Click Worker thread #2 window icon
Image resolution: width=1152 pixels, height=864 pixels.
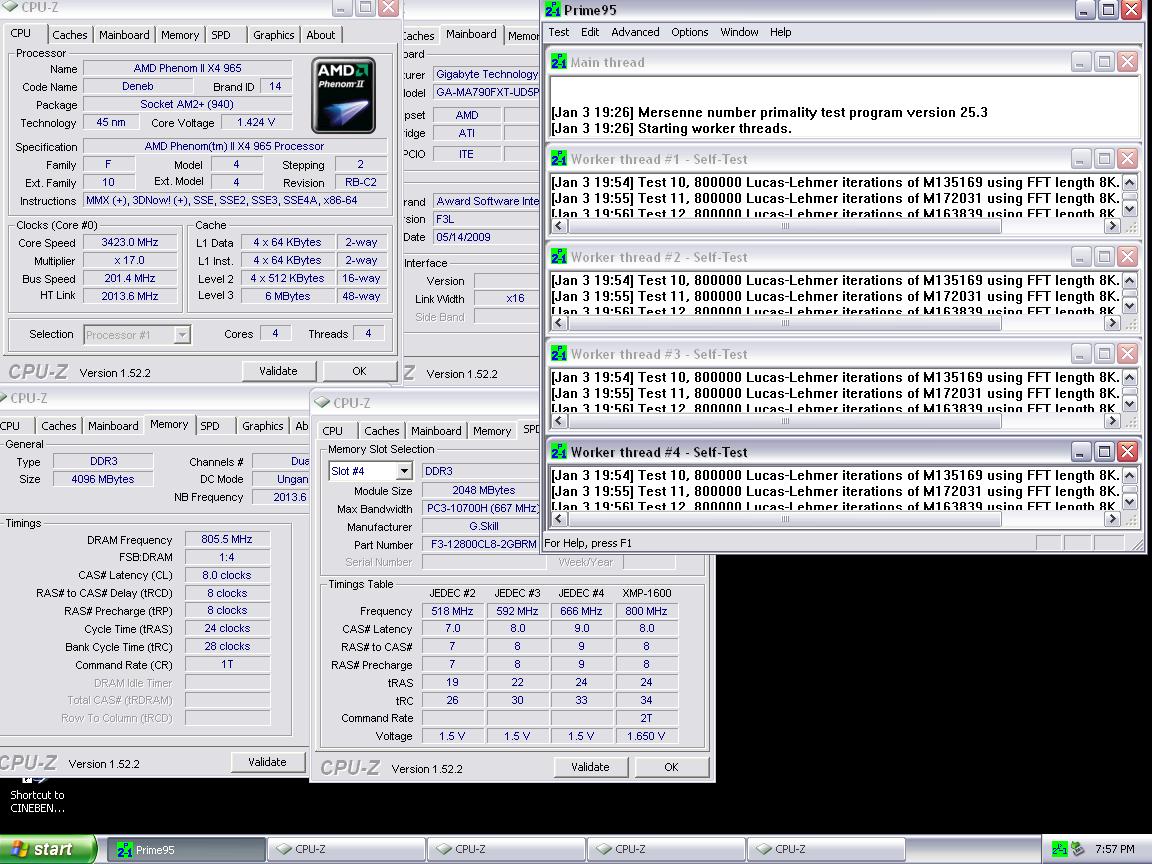click(x=558, y=256)
